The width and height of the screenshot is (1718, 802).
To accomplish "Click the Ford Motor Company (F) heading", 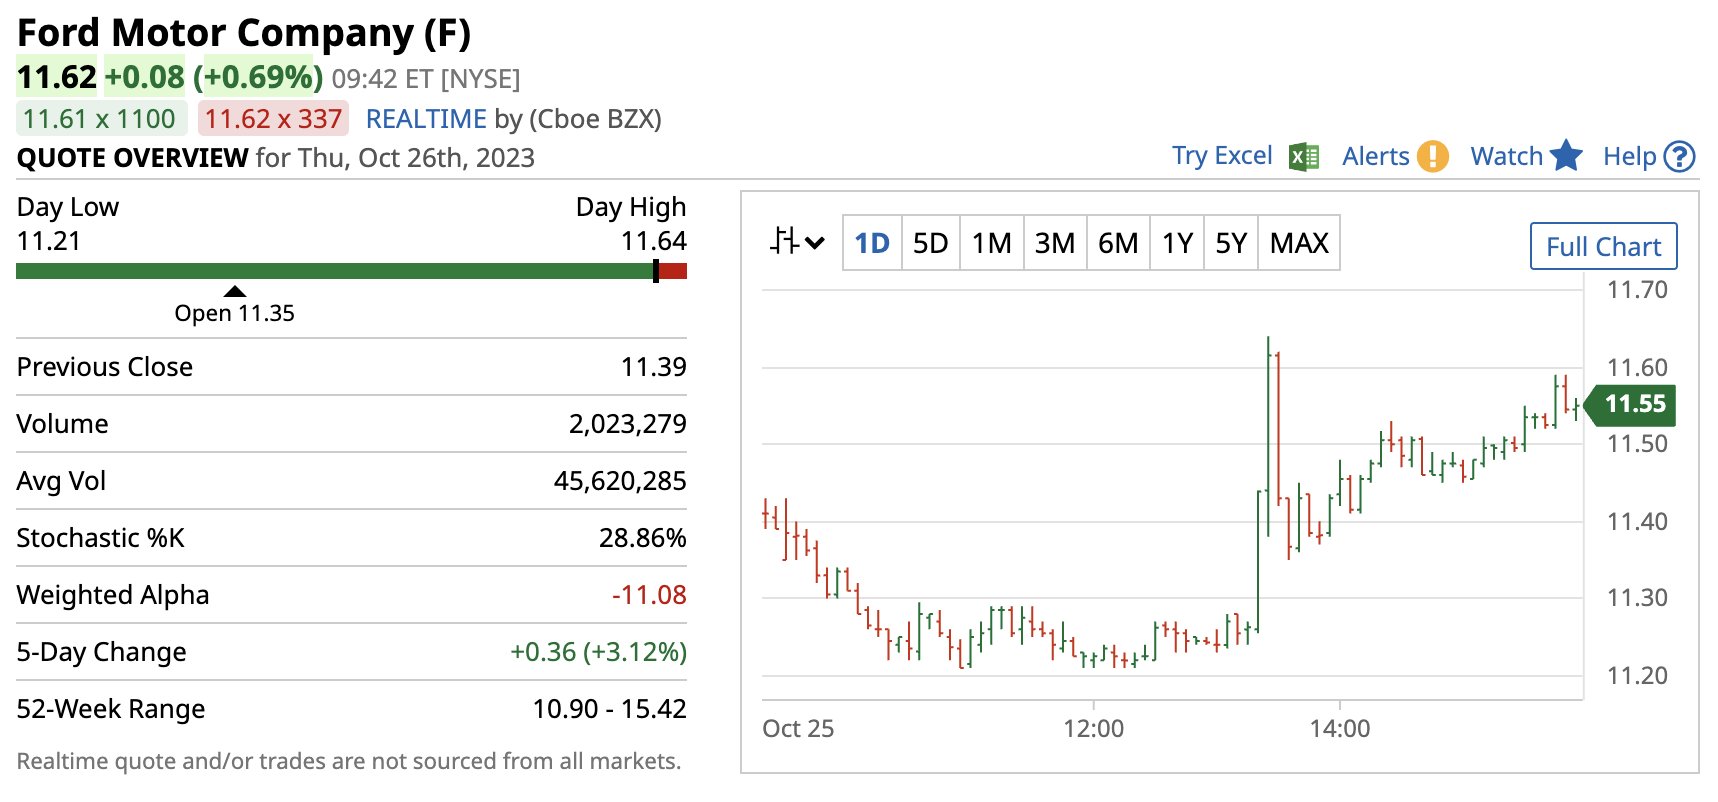I will 244,33.
